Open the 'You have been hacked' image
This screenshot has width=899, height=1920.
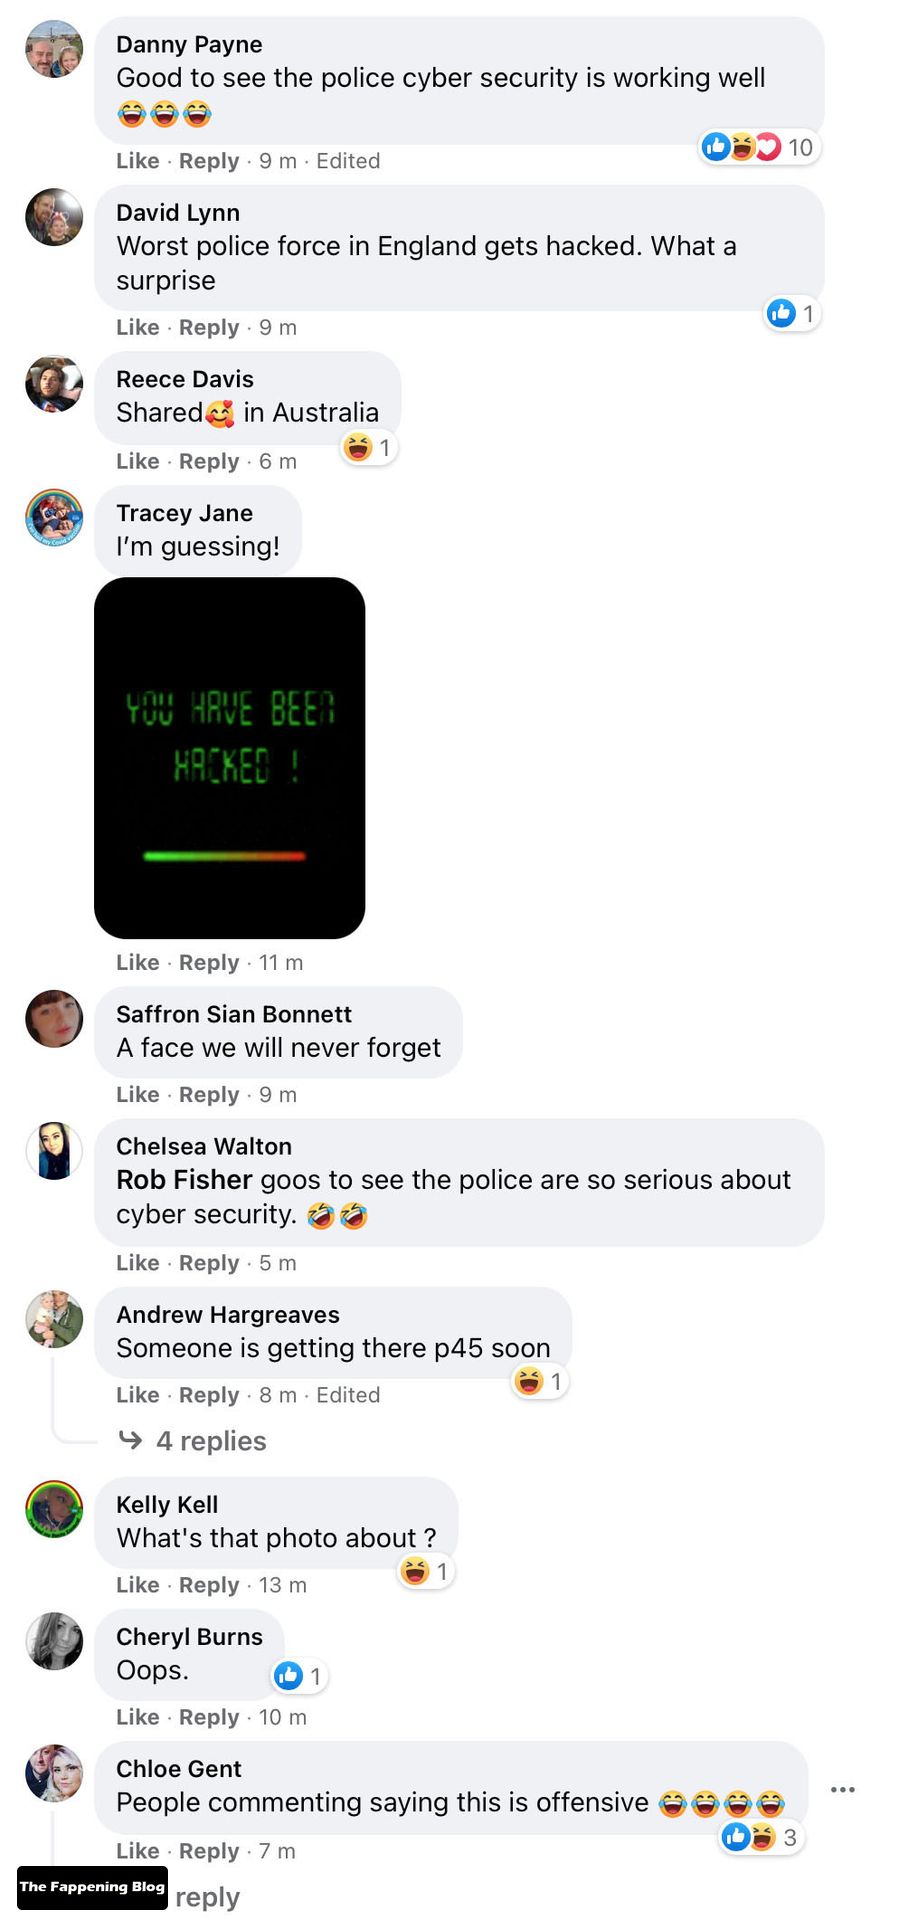coord(230,758)
